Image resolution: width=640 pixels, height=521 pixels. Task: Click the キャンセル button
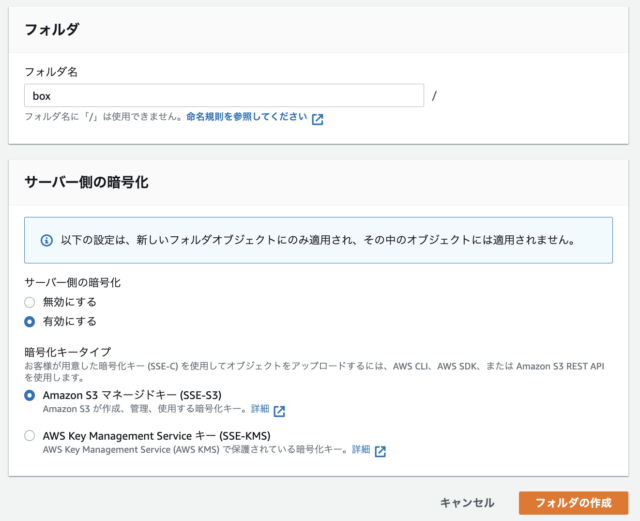point(467,503)
